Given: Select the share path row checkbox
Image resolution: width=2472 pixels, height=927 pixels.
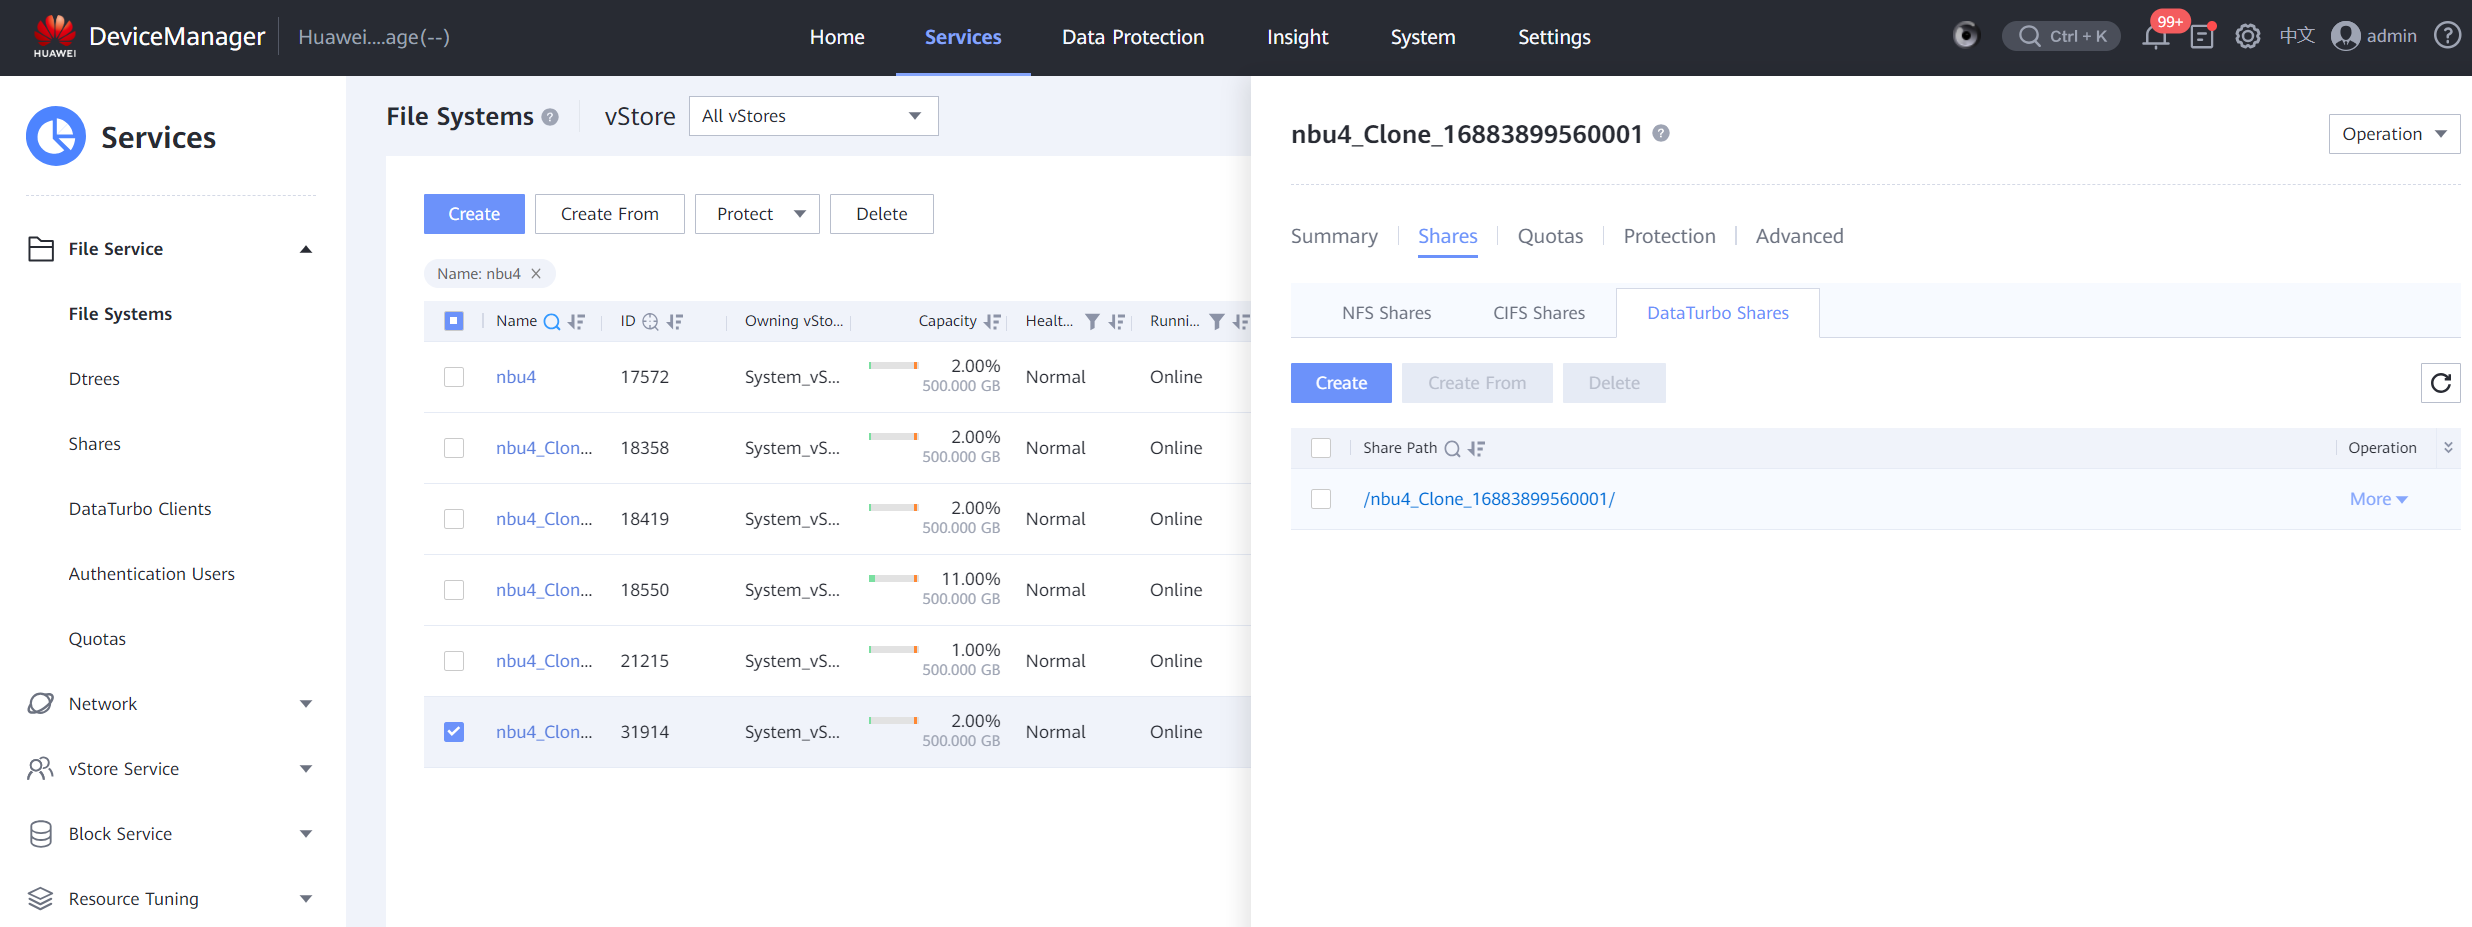Looking at the screenshot, I should (x=1321, y=499).
